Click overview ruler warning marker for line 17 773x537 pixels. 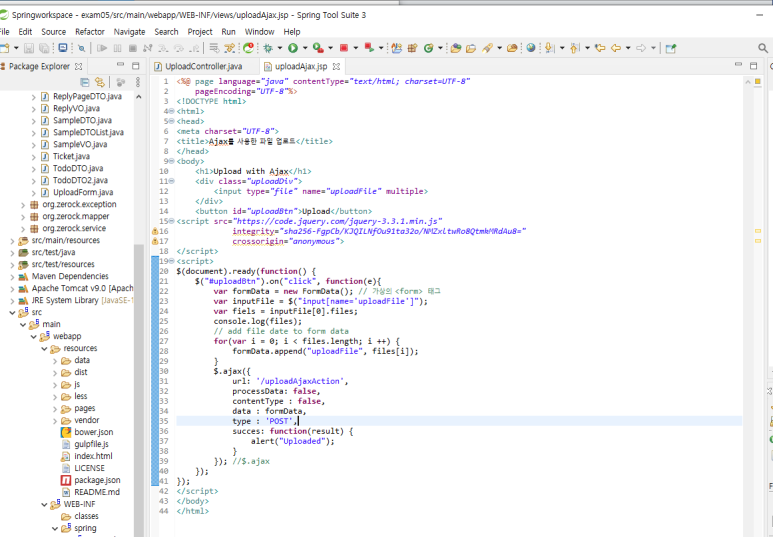tap(758, 241)
